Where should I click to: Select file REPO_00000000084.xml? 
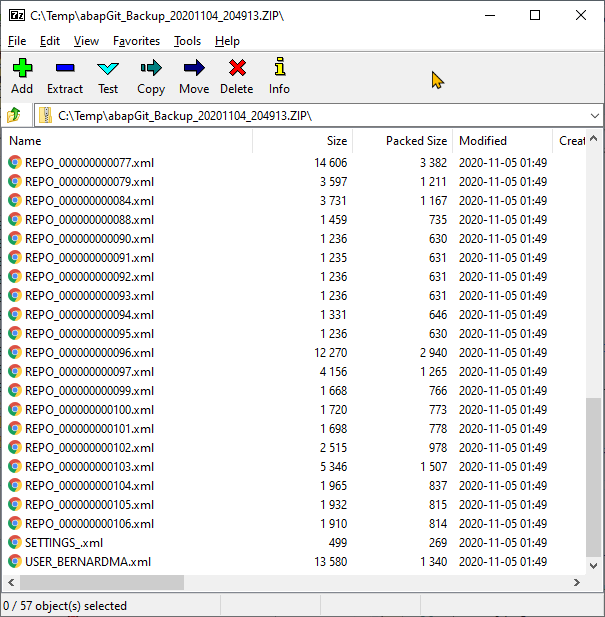click(x=89, y=201)
